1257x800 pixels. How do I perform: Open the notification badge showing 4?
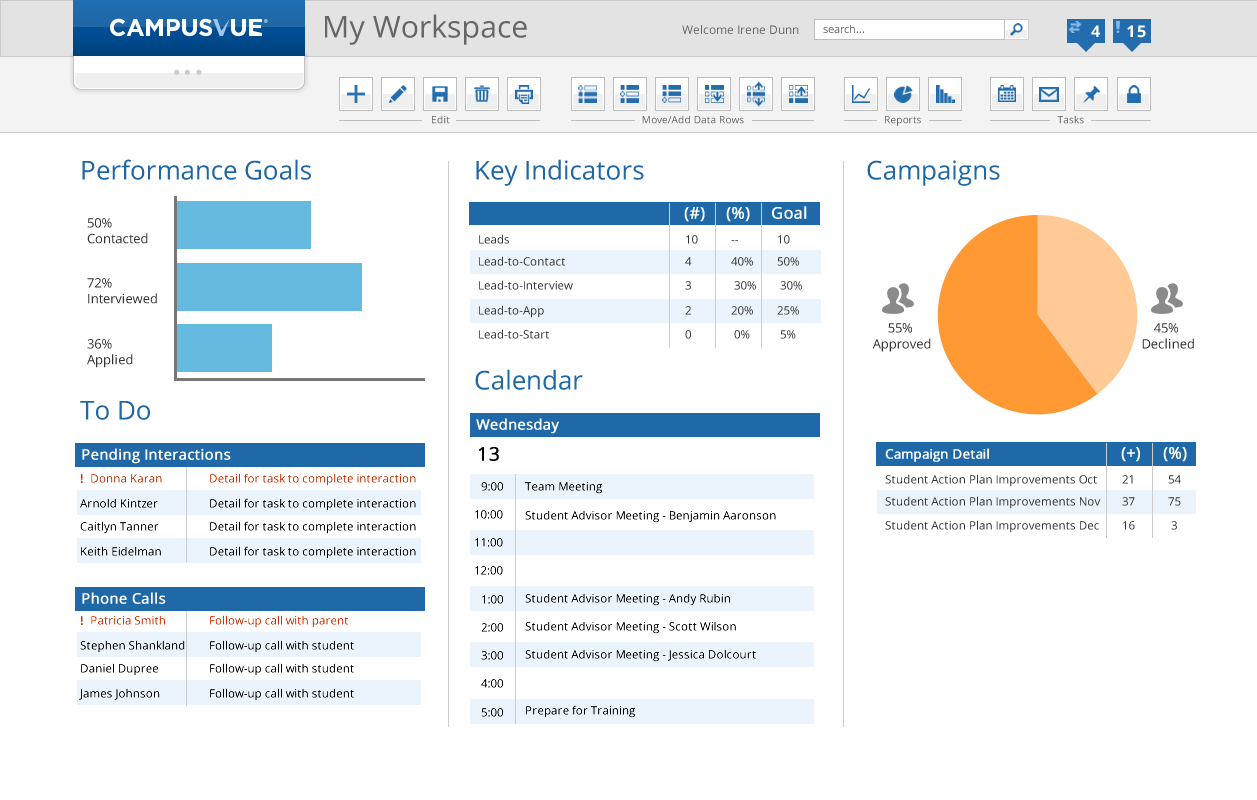pyautogui.click(x=1086, y=32)
